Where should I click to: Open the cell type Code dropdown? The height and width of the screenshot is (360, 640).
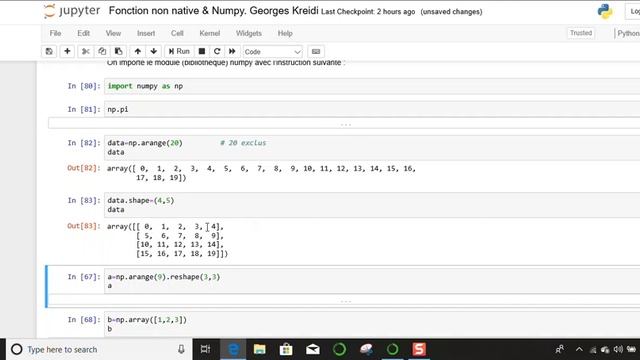coord(272,52)
